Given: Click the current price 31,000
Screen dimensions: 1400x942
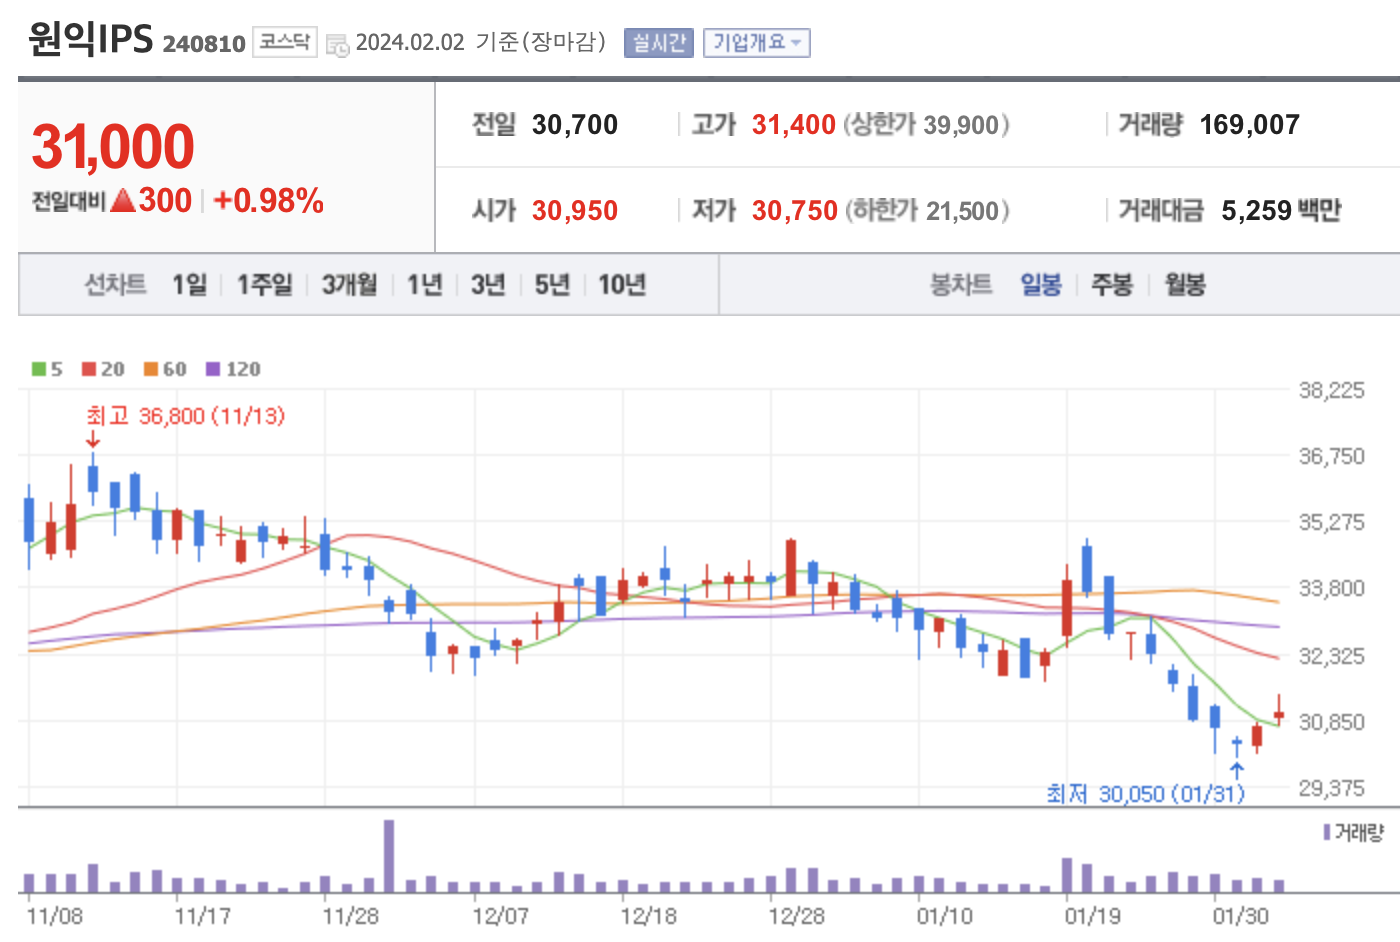Looking at the screenshot, I should (113, 146).
